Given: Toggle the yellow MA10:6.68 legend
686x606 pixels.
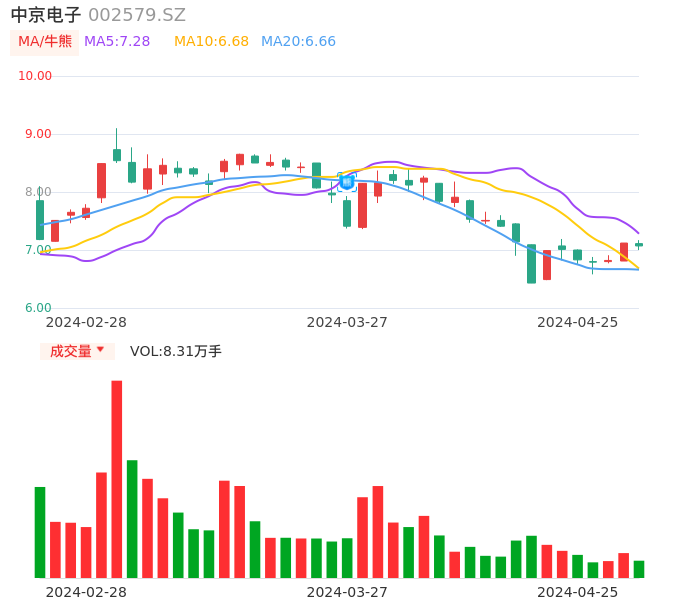Looking at the screenshot, I should [x=211, y=42].
